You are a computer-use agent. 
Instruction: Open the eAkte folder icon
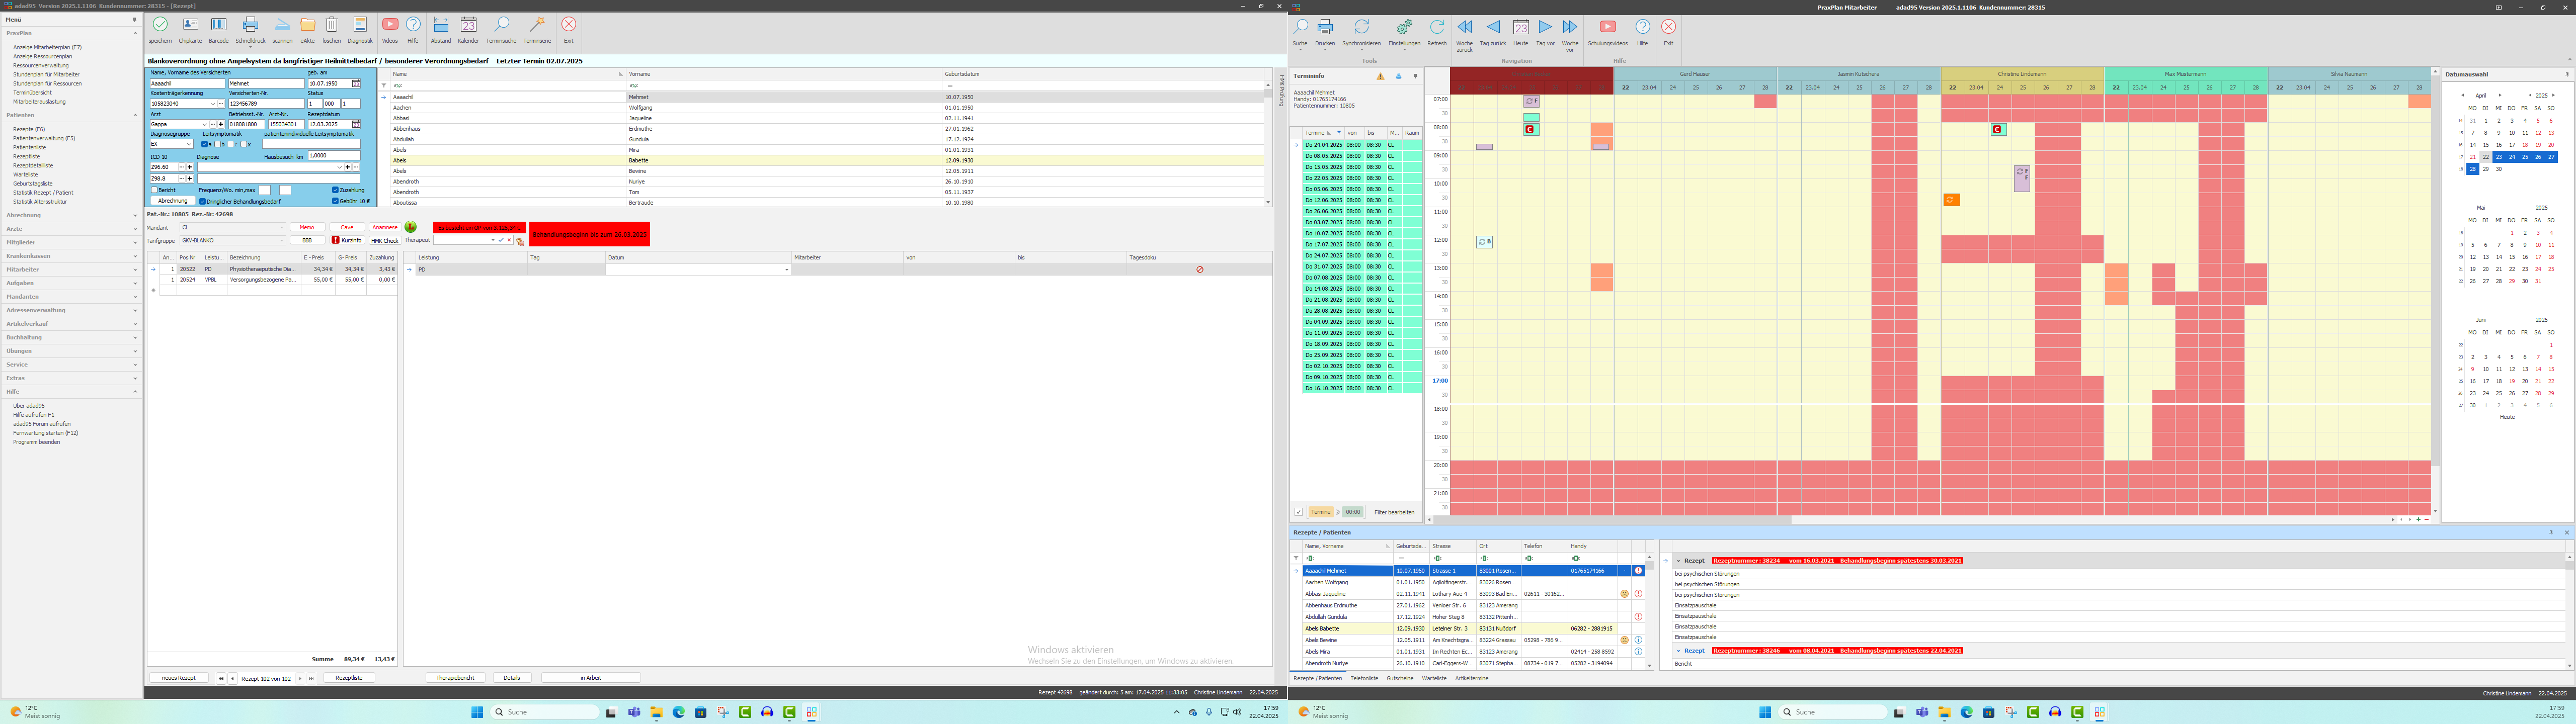308,25
